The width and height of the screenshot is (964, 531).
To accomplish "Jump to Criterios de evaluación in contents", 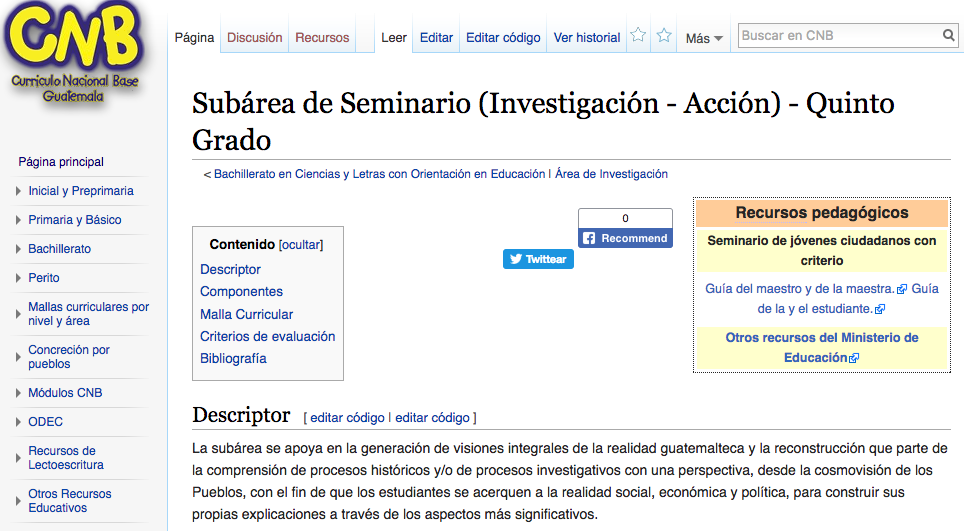I will coord(267,336).
